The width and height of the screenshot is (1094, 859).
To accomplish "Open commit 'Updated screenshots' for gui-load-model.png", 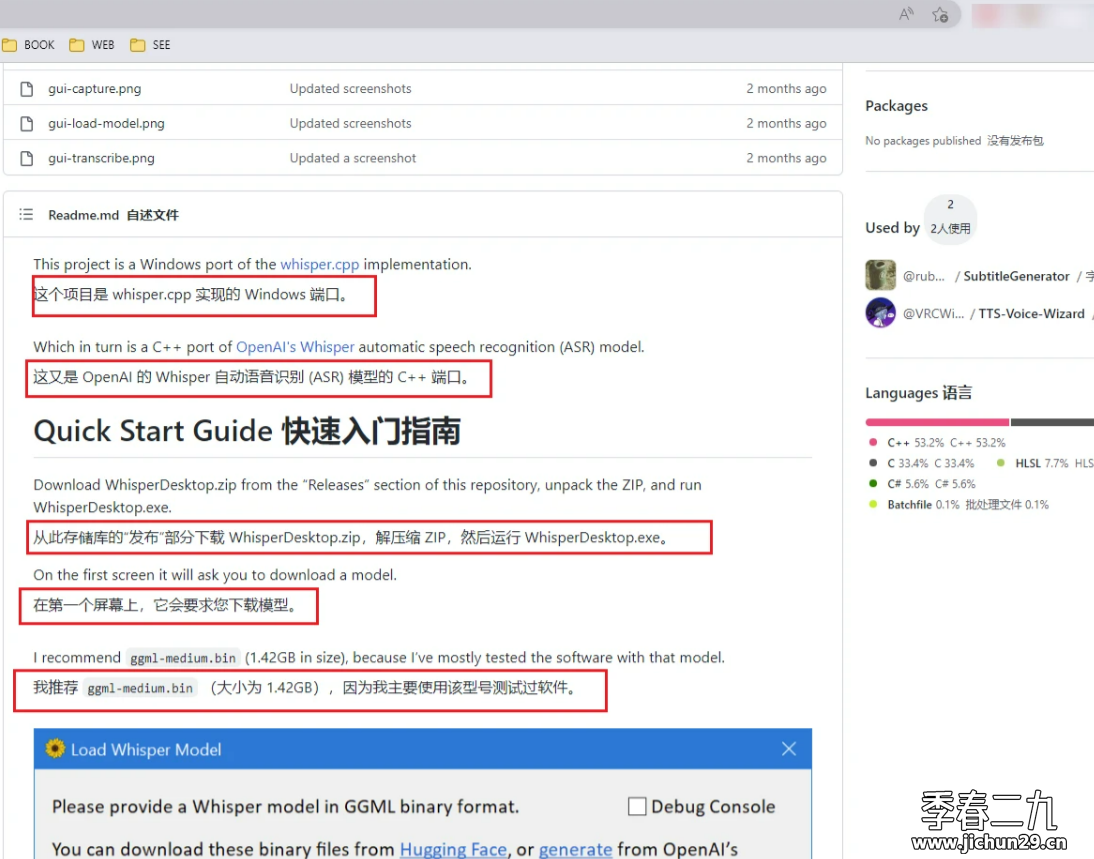I will point(350,124).
